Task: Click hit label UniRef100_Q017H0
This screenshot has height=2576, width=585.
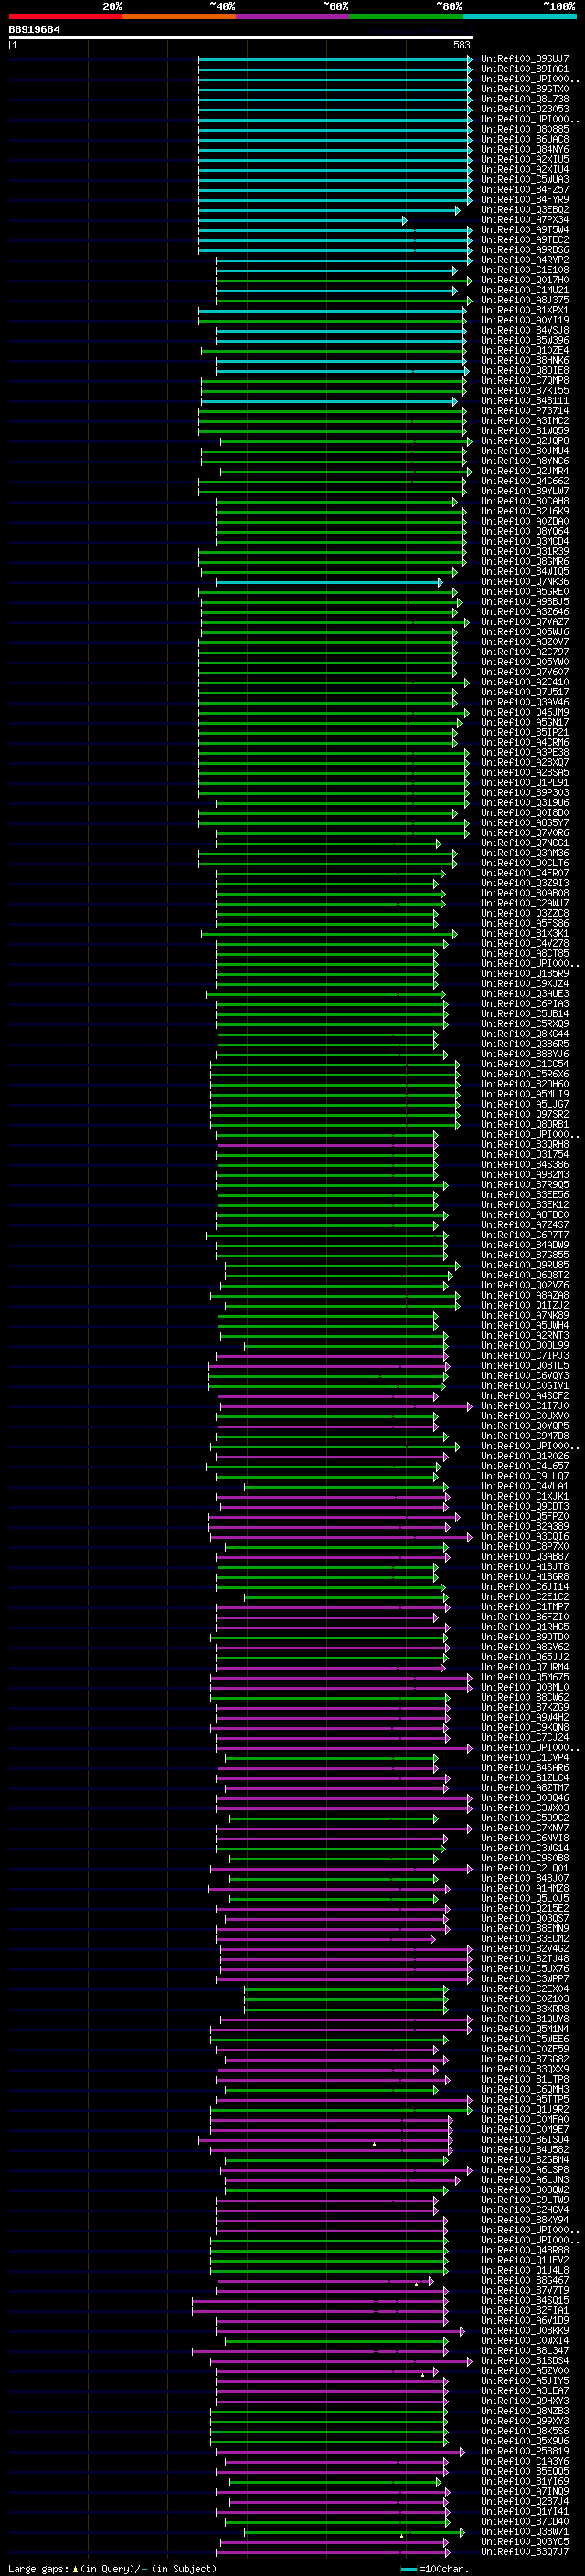Action: pos(524,280)
